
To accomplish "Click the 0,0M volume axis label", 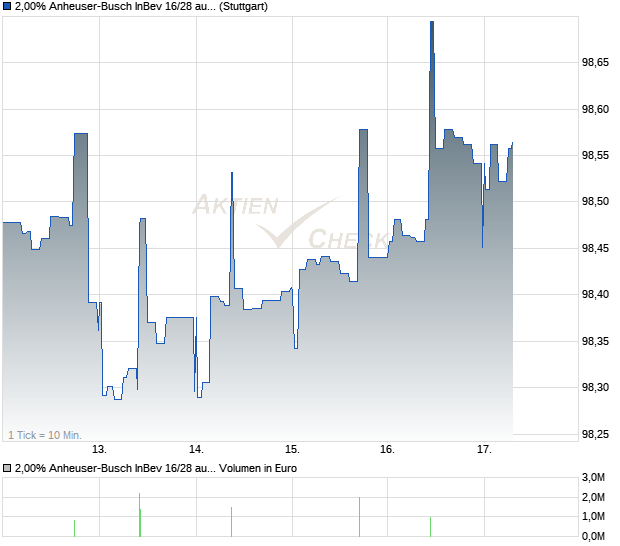I will (x=593, y=536).
